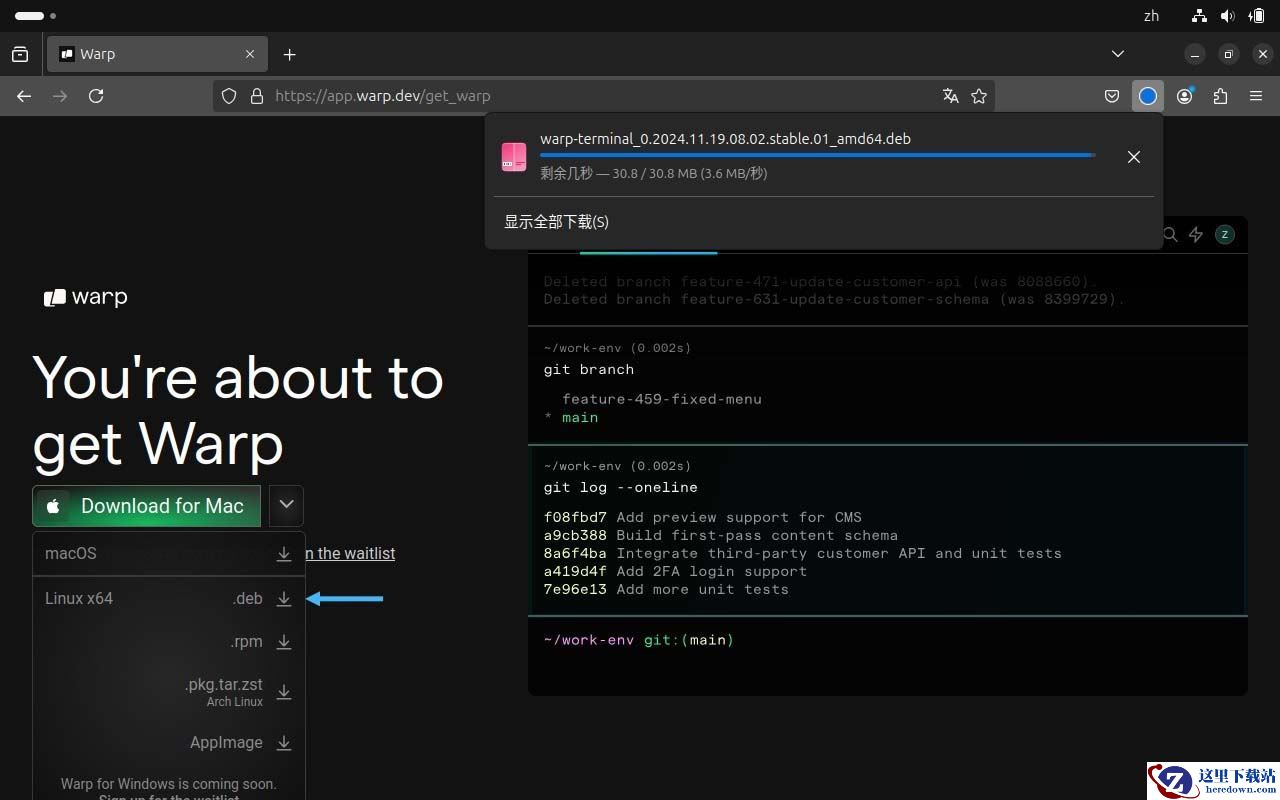Click the terminal prompt ~/work-env git:(main)
Image resolution: width=1280 pixels, height=800 pixels.
pyautogui.click(x=639, y=640)
